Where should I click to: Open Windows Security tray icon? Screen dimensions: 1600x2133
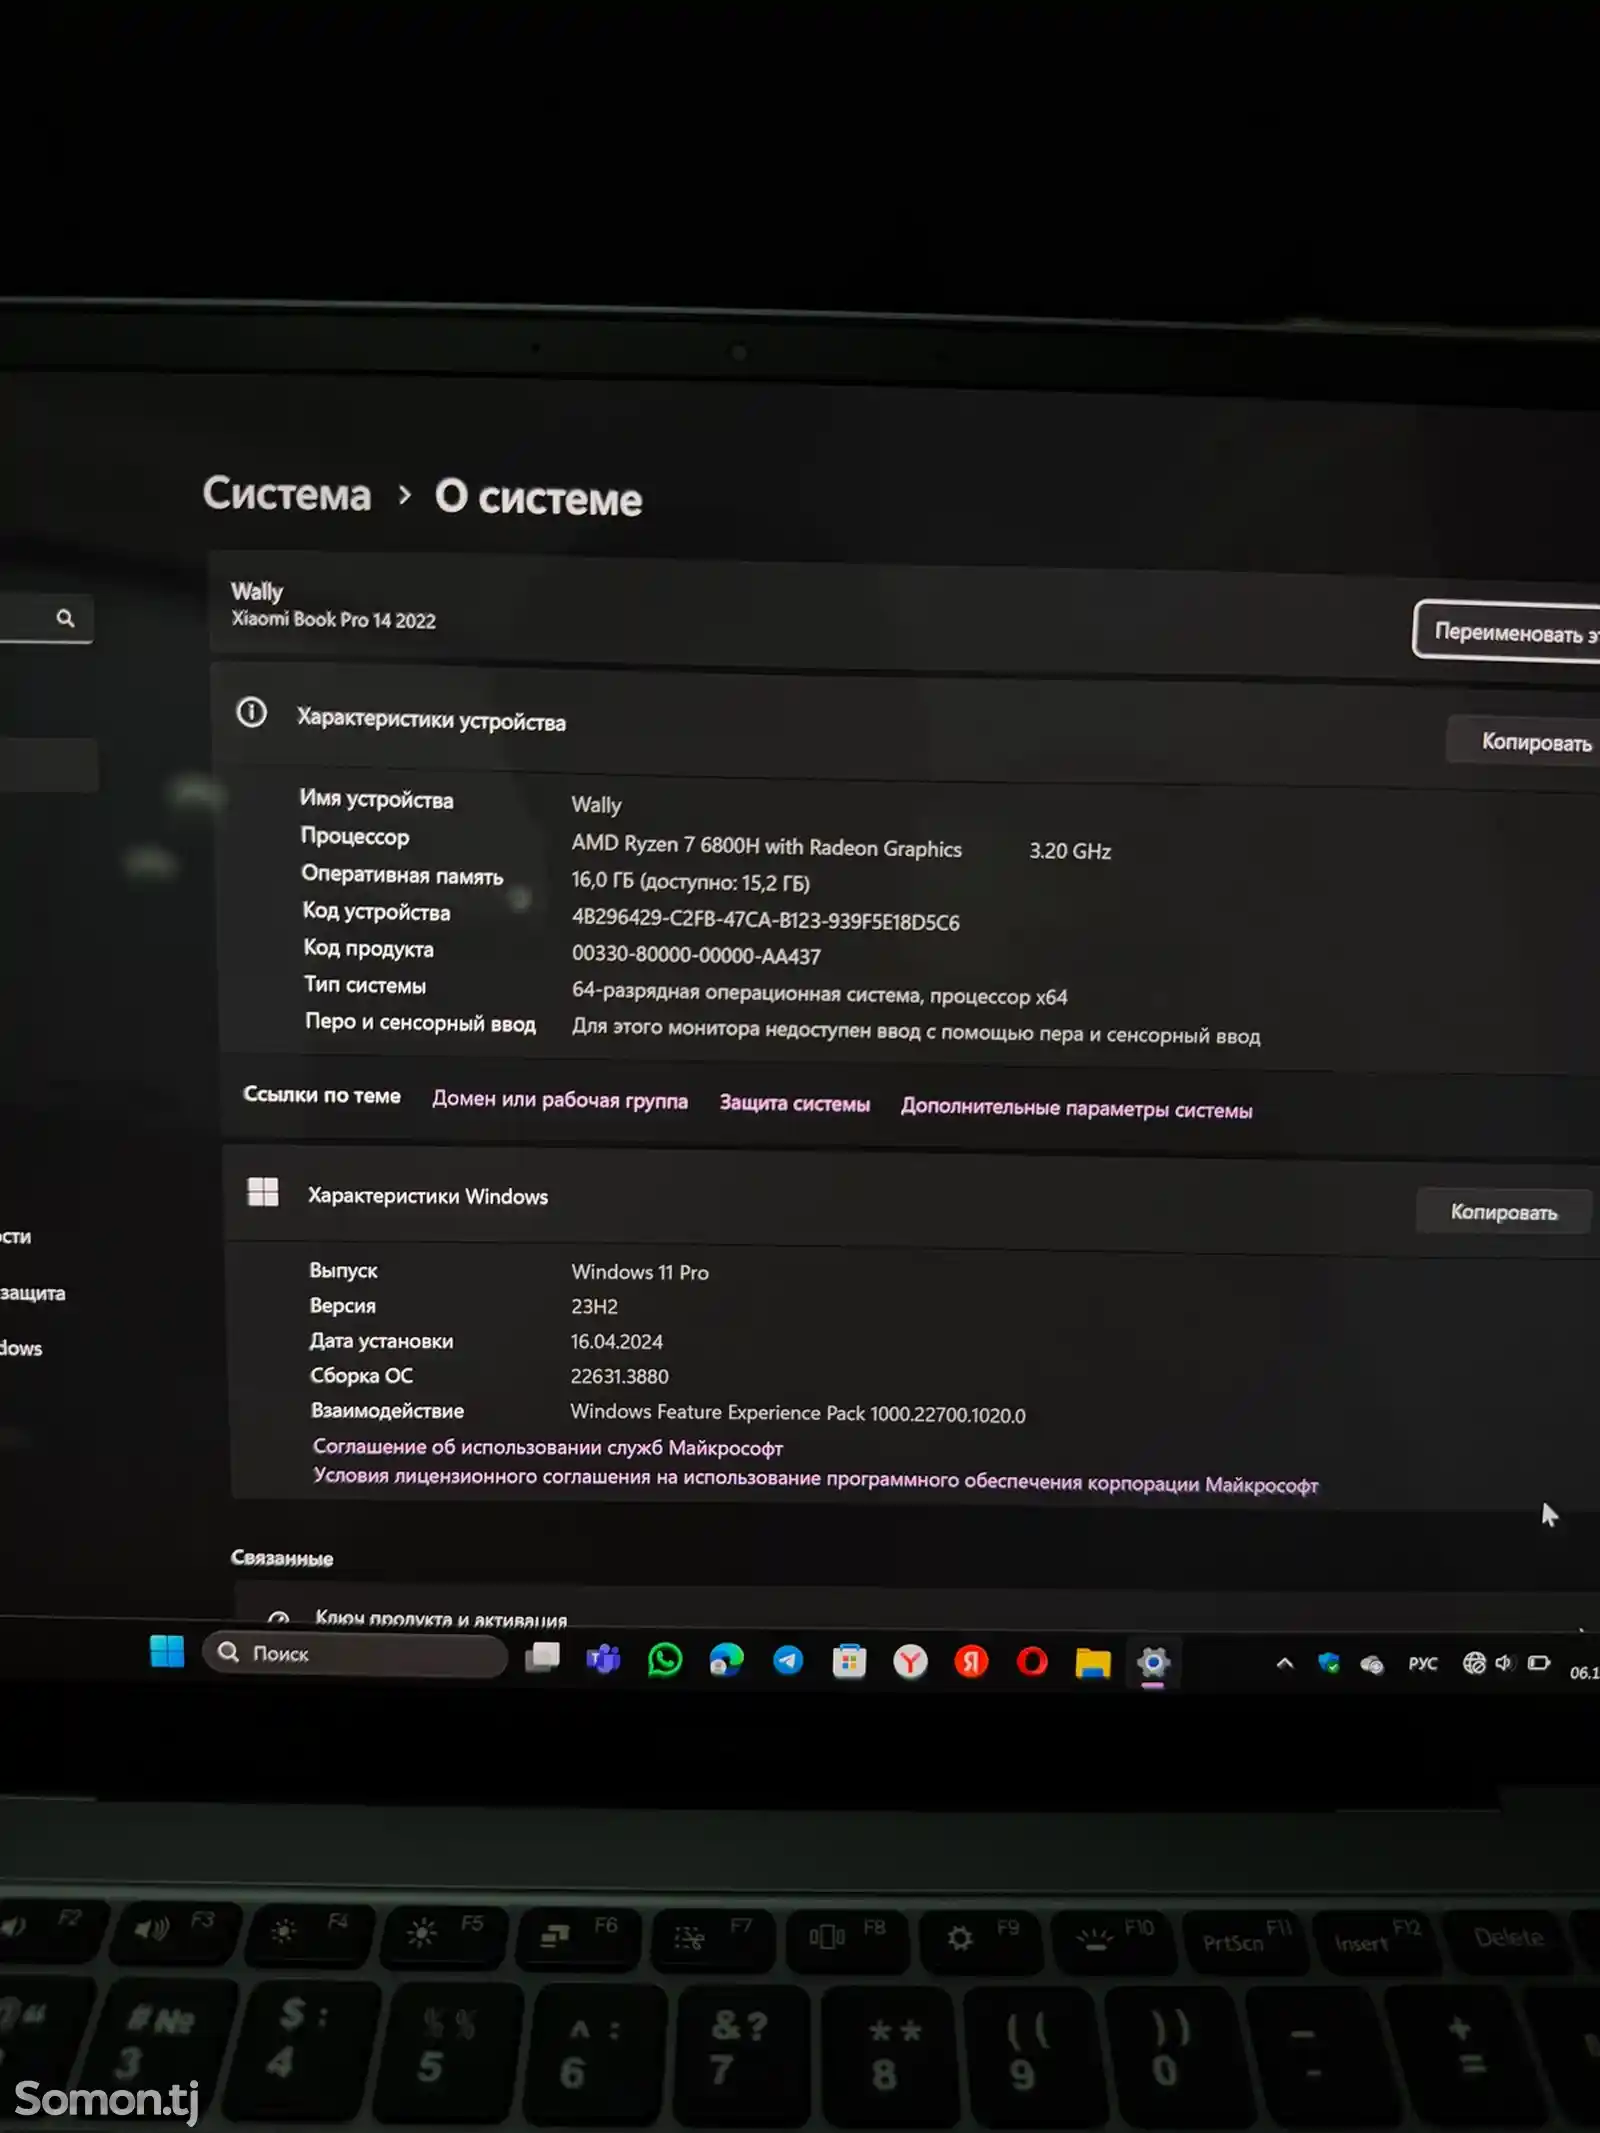coord(1328,1663)
